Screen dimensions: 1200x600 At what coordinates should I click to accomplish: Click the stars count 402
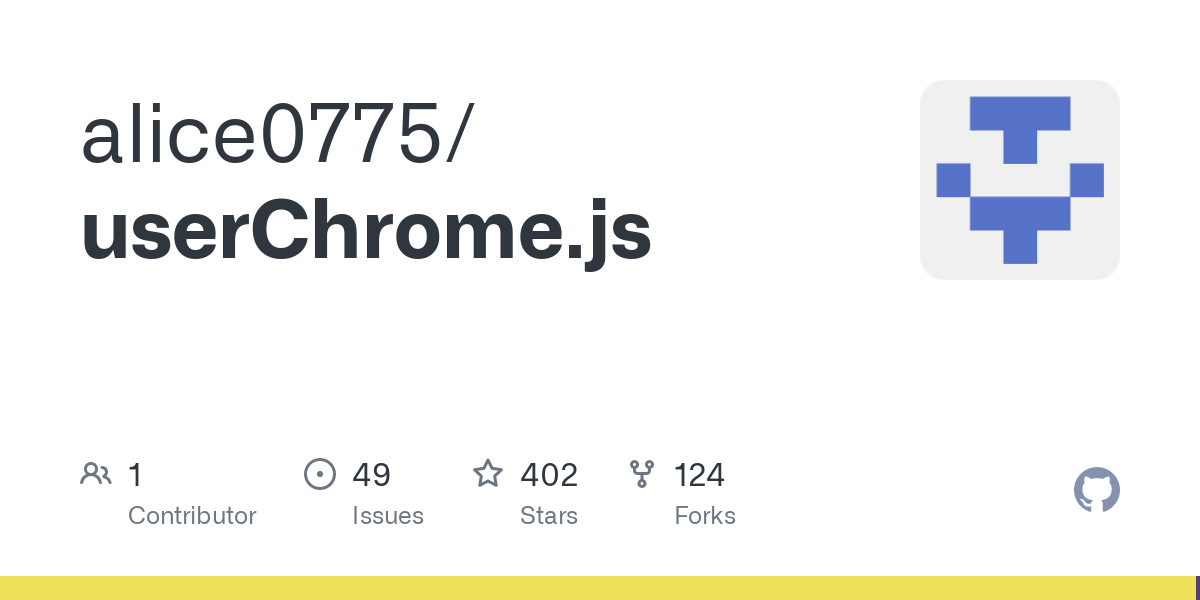tap(549, 474)
